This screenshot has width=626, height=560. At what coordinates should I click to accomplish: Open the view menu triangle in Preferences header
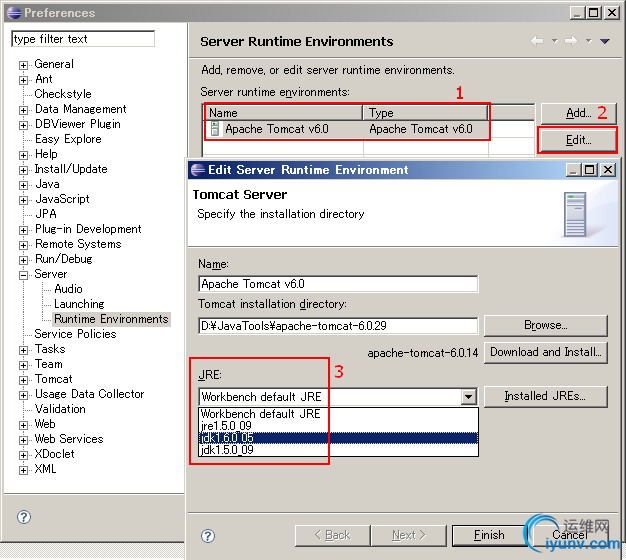tap(604, 41)
